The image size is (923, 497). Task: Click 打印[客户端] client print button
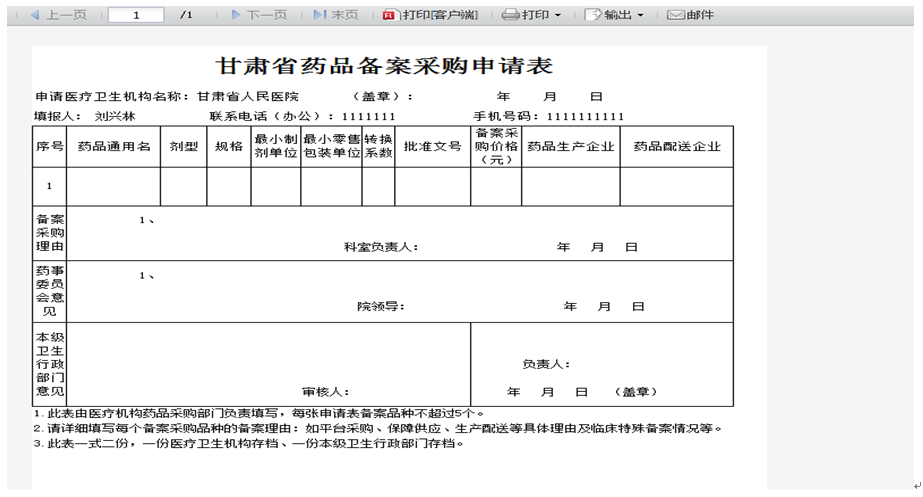(440, 15)
